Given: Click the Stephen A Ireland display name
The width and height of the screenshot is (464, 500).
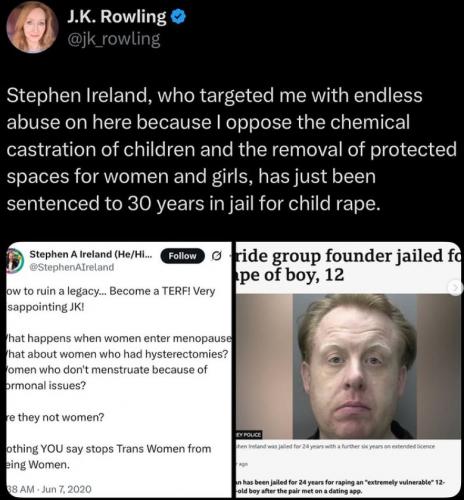Looking at the screenshot, I should [91, 254].
